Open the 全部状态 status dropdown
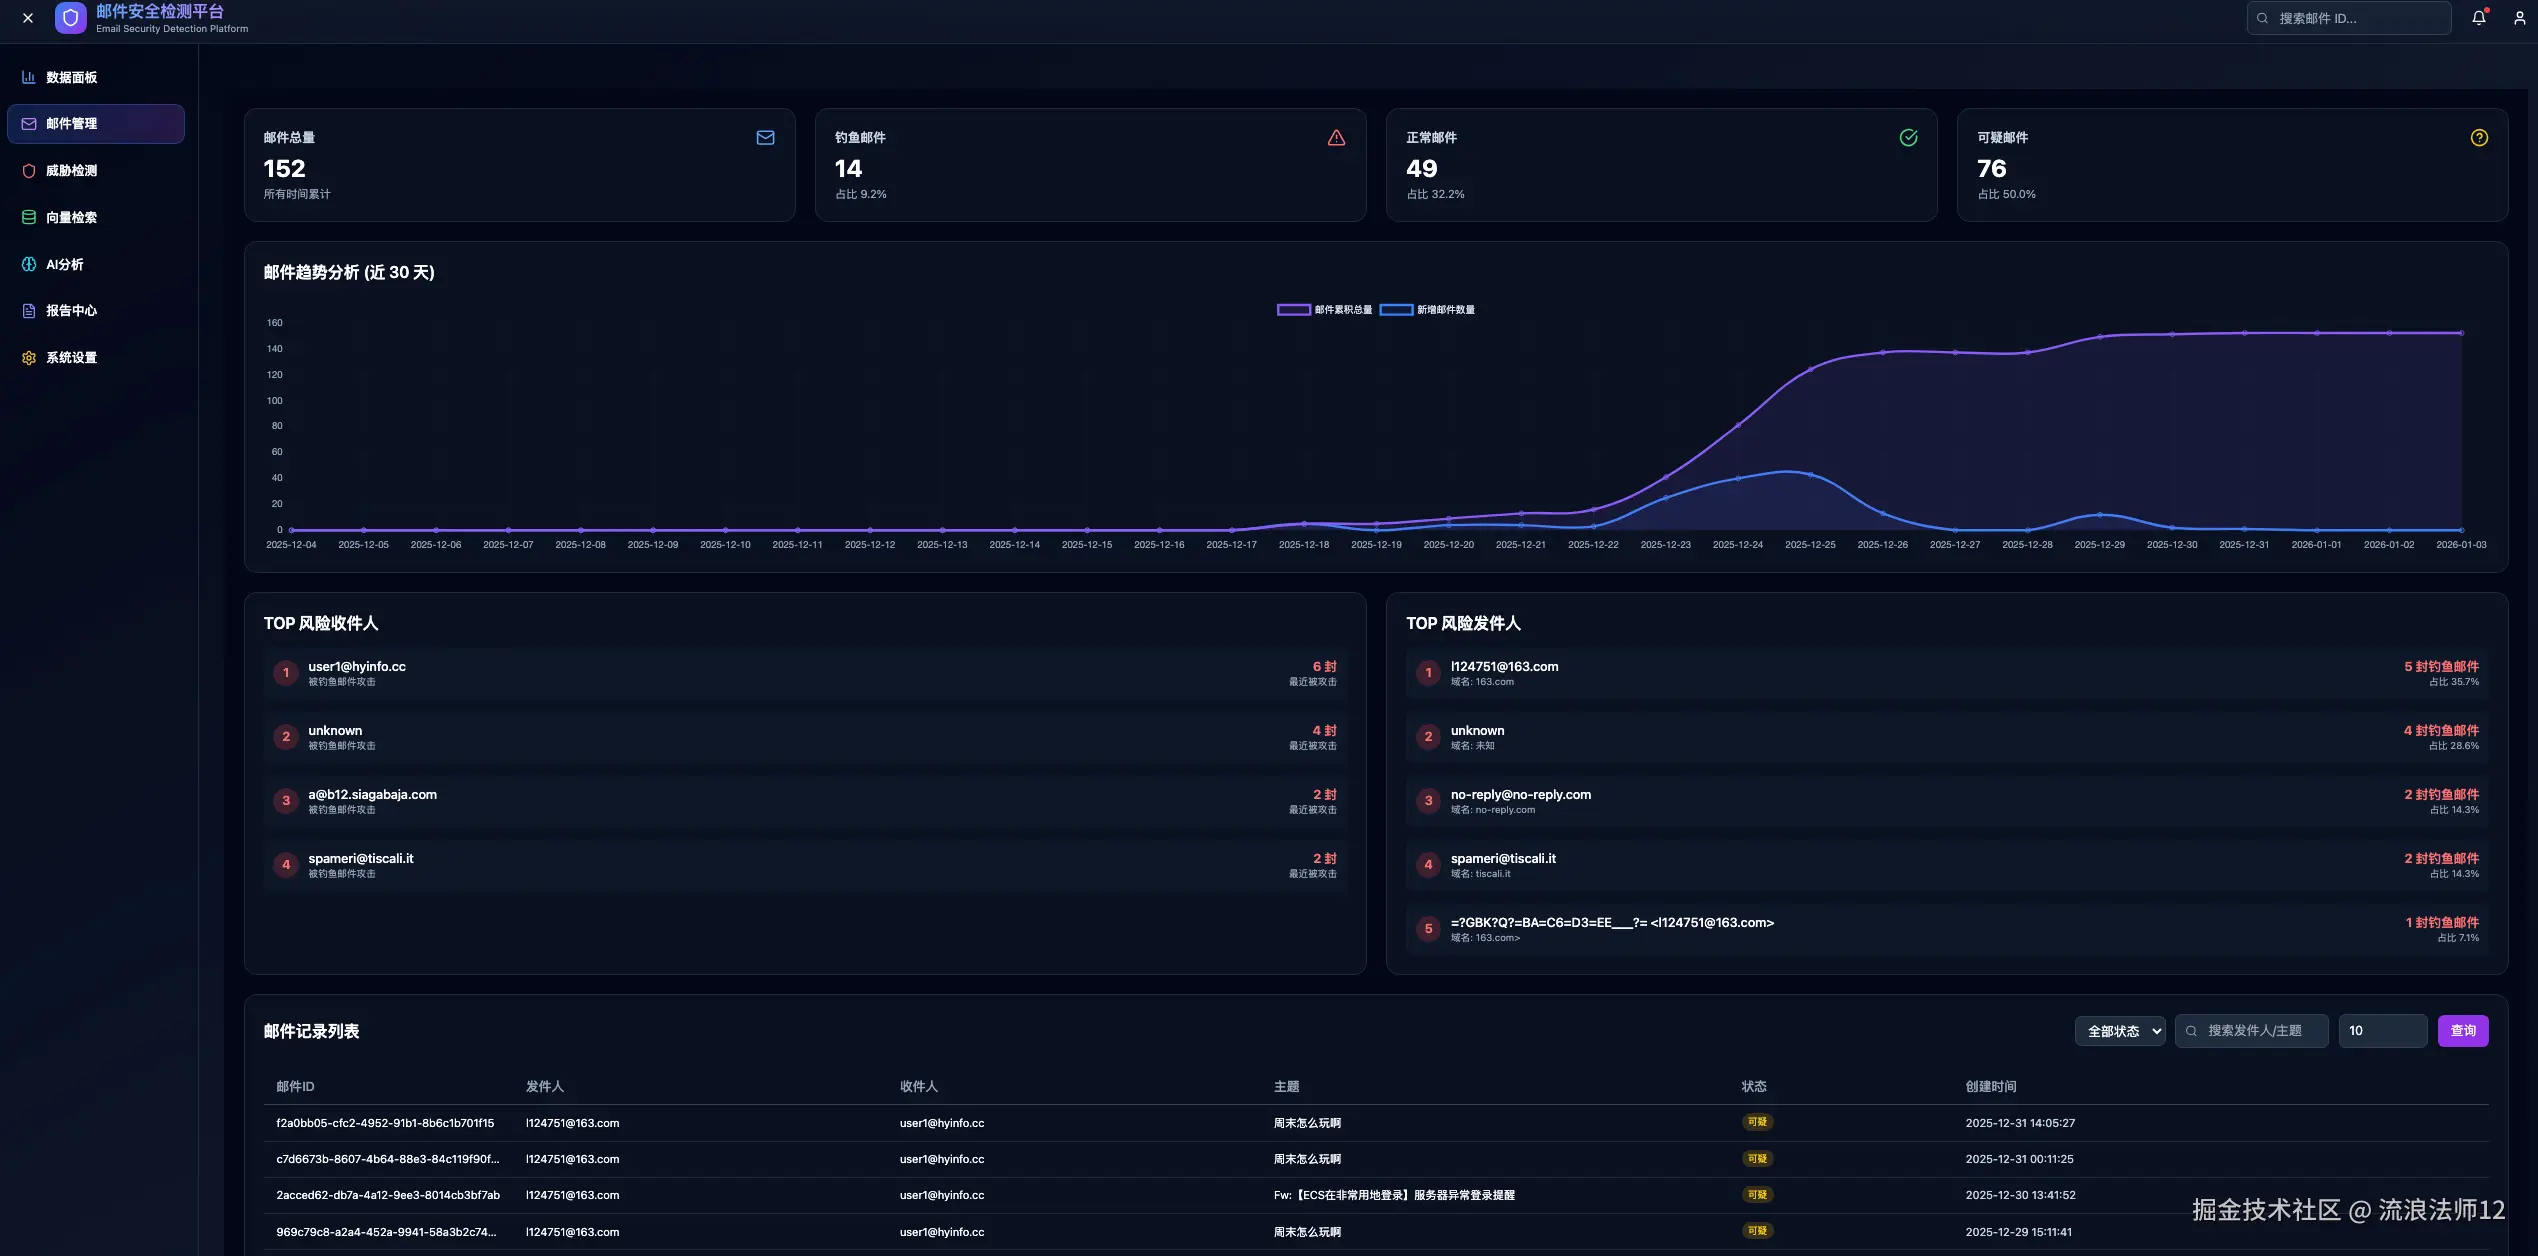This screenshot has height=1256, width=2538. tap(2120, 1031)
